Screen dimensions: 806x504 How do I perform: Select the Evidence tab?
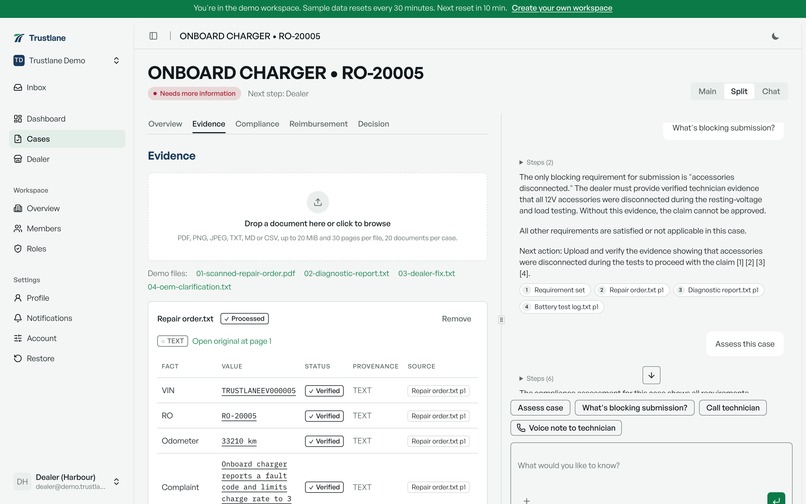coord(209,124)
